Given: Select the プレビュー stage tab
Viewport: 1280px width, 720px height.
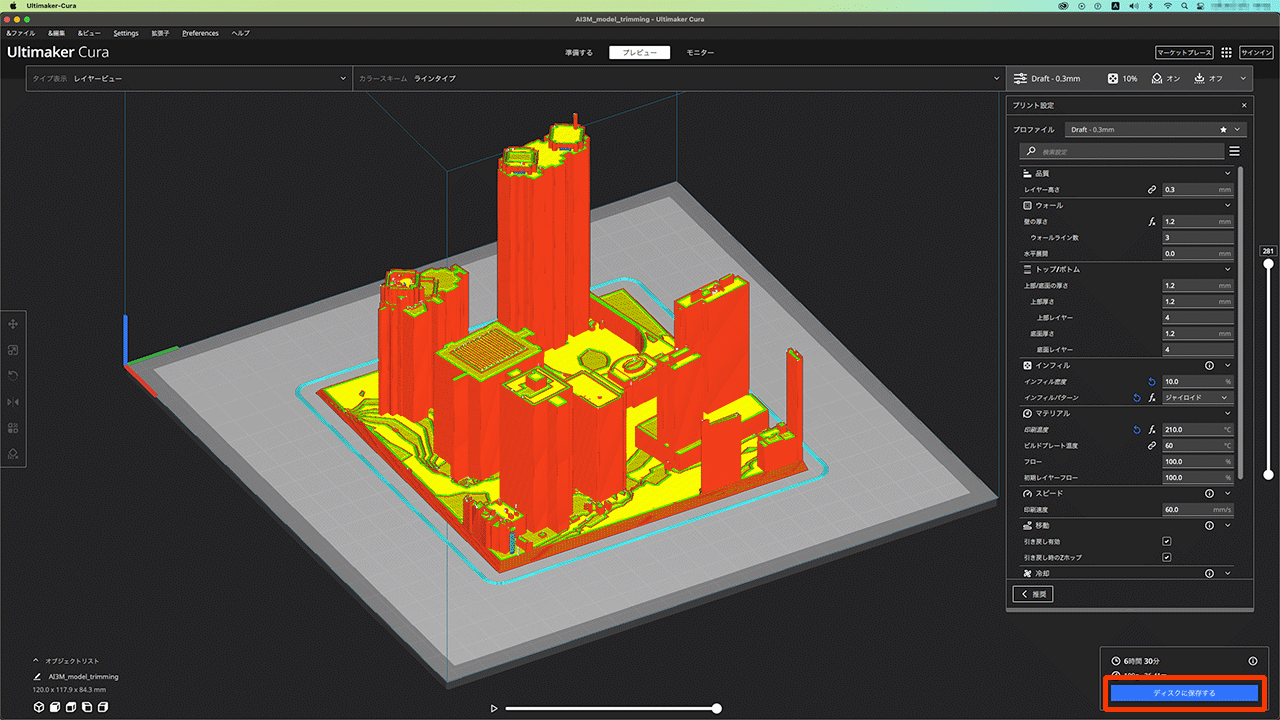Looking at the screenshot, I should 640,52.
